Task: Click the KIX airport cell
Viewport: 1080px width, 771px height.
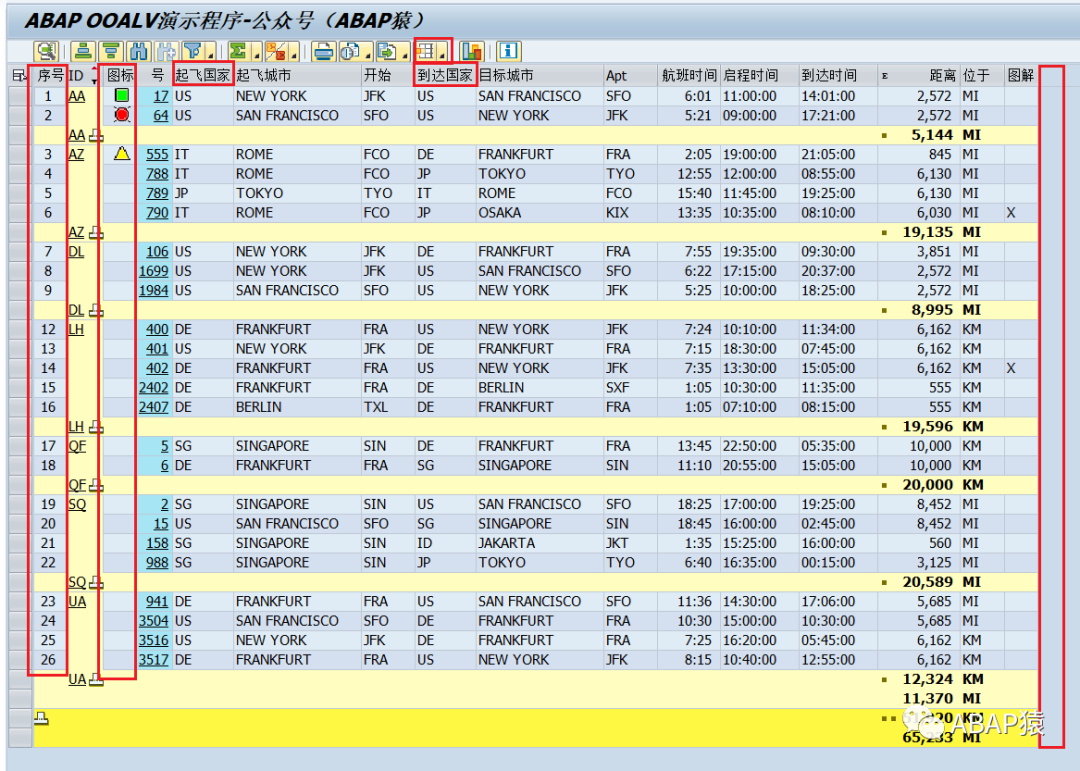Action: click(x=630, y=213)
